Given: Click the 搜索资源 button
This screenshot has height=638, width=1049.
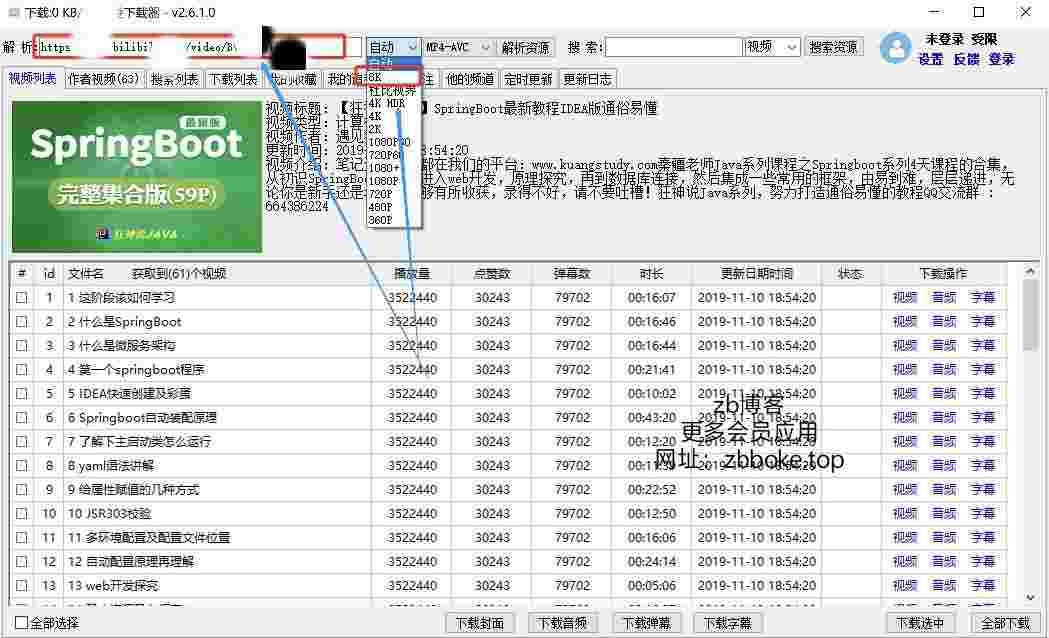Looking at the screenshot, I should pos(834,47).
